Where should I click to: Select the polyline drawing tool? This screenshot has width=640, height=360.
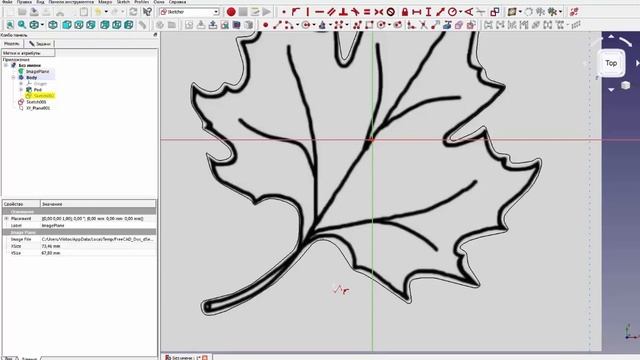(357, 25)
